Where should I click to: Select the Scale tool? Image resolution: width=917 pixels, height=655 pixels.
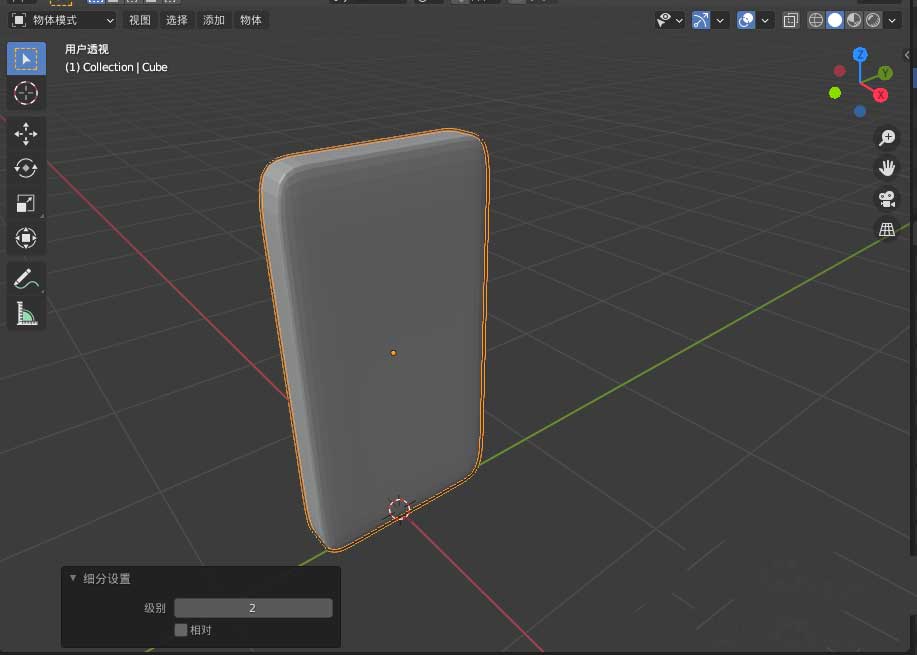(26, 203)
